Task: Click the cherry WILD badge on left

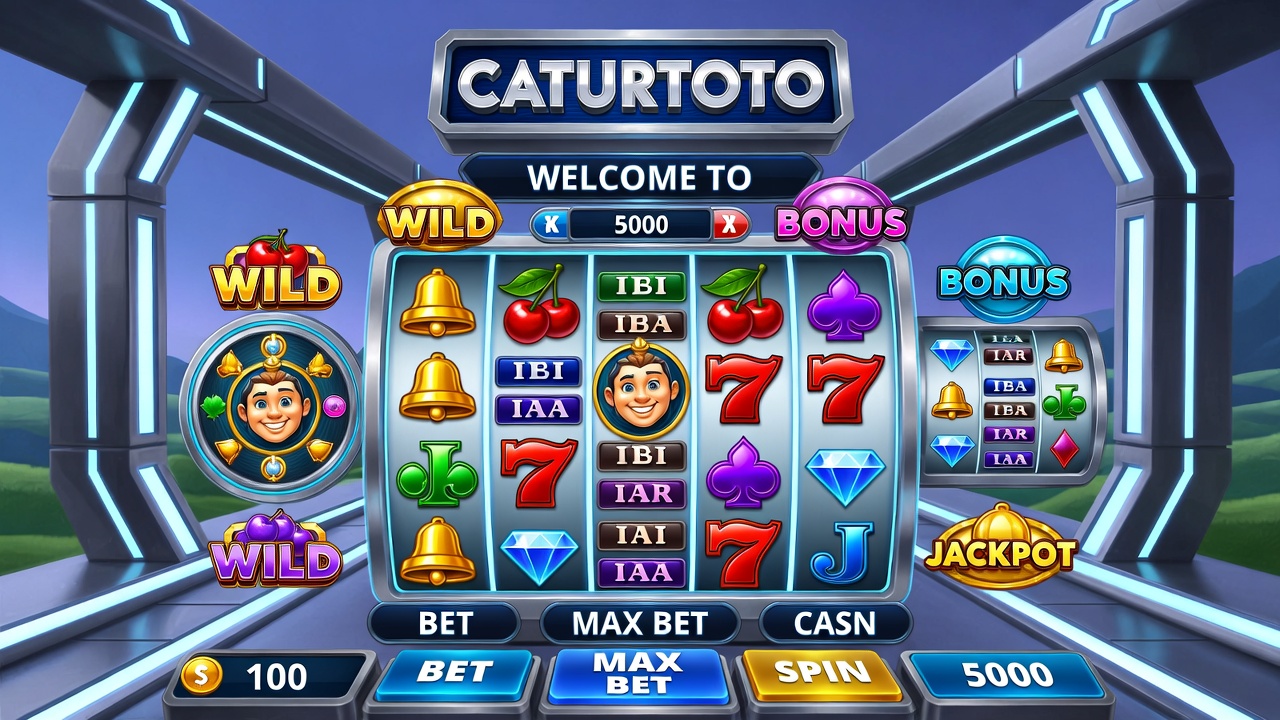Action: [x=276, y=270]
